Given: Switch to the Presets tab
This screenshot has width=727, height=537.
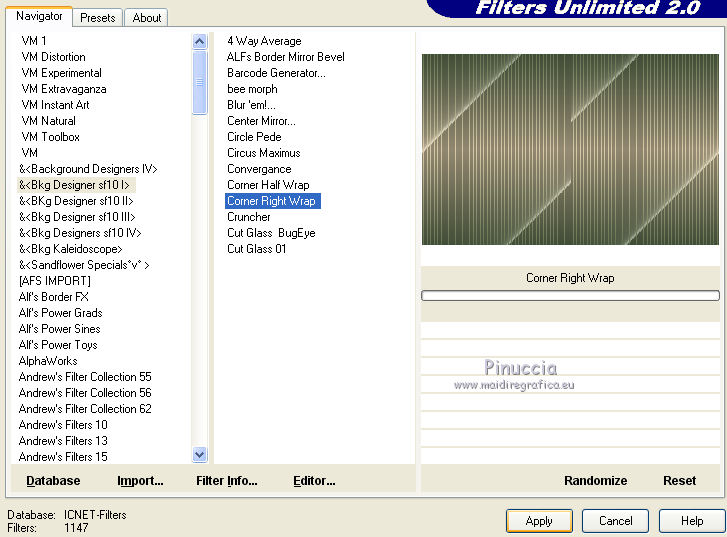Looking at the screenshot, I should click(x=97, y=18).
